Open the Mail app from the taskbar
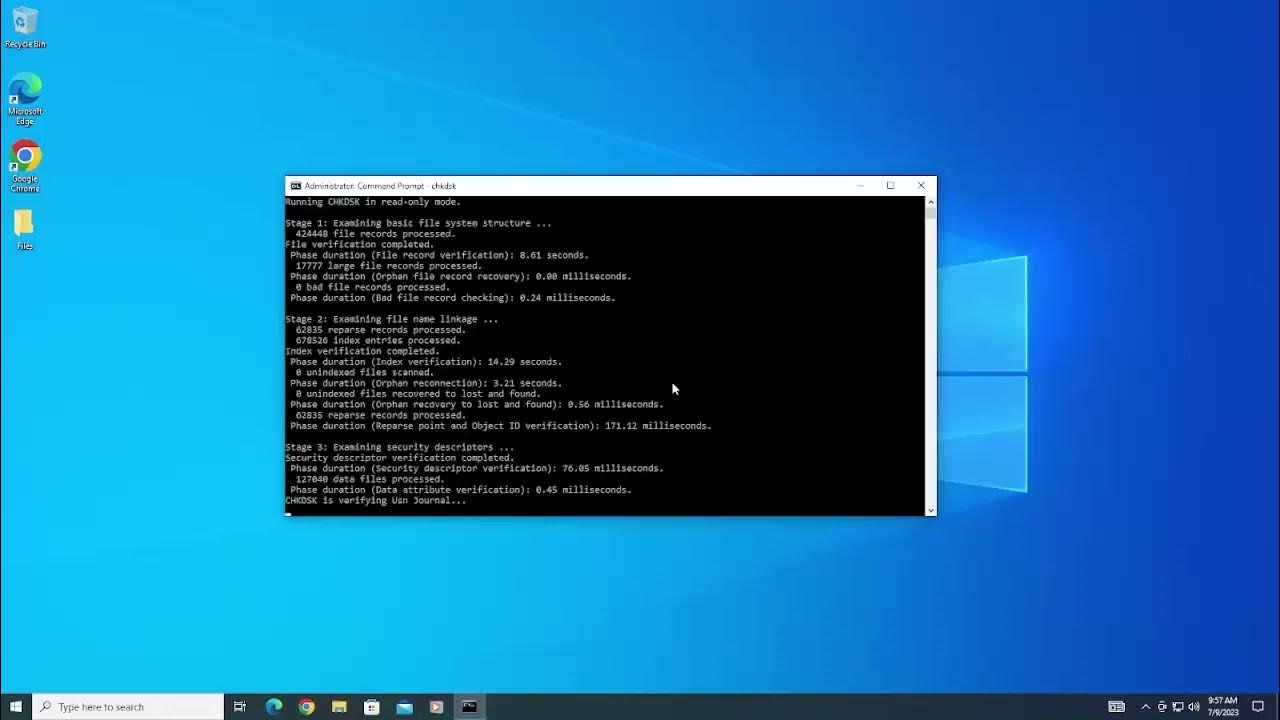 [404, 707]
